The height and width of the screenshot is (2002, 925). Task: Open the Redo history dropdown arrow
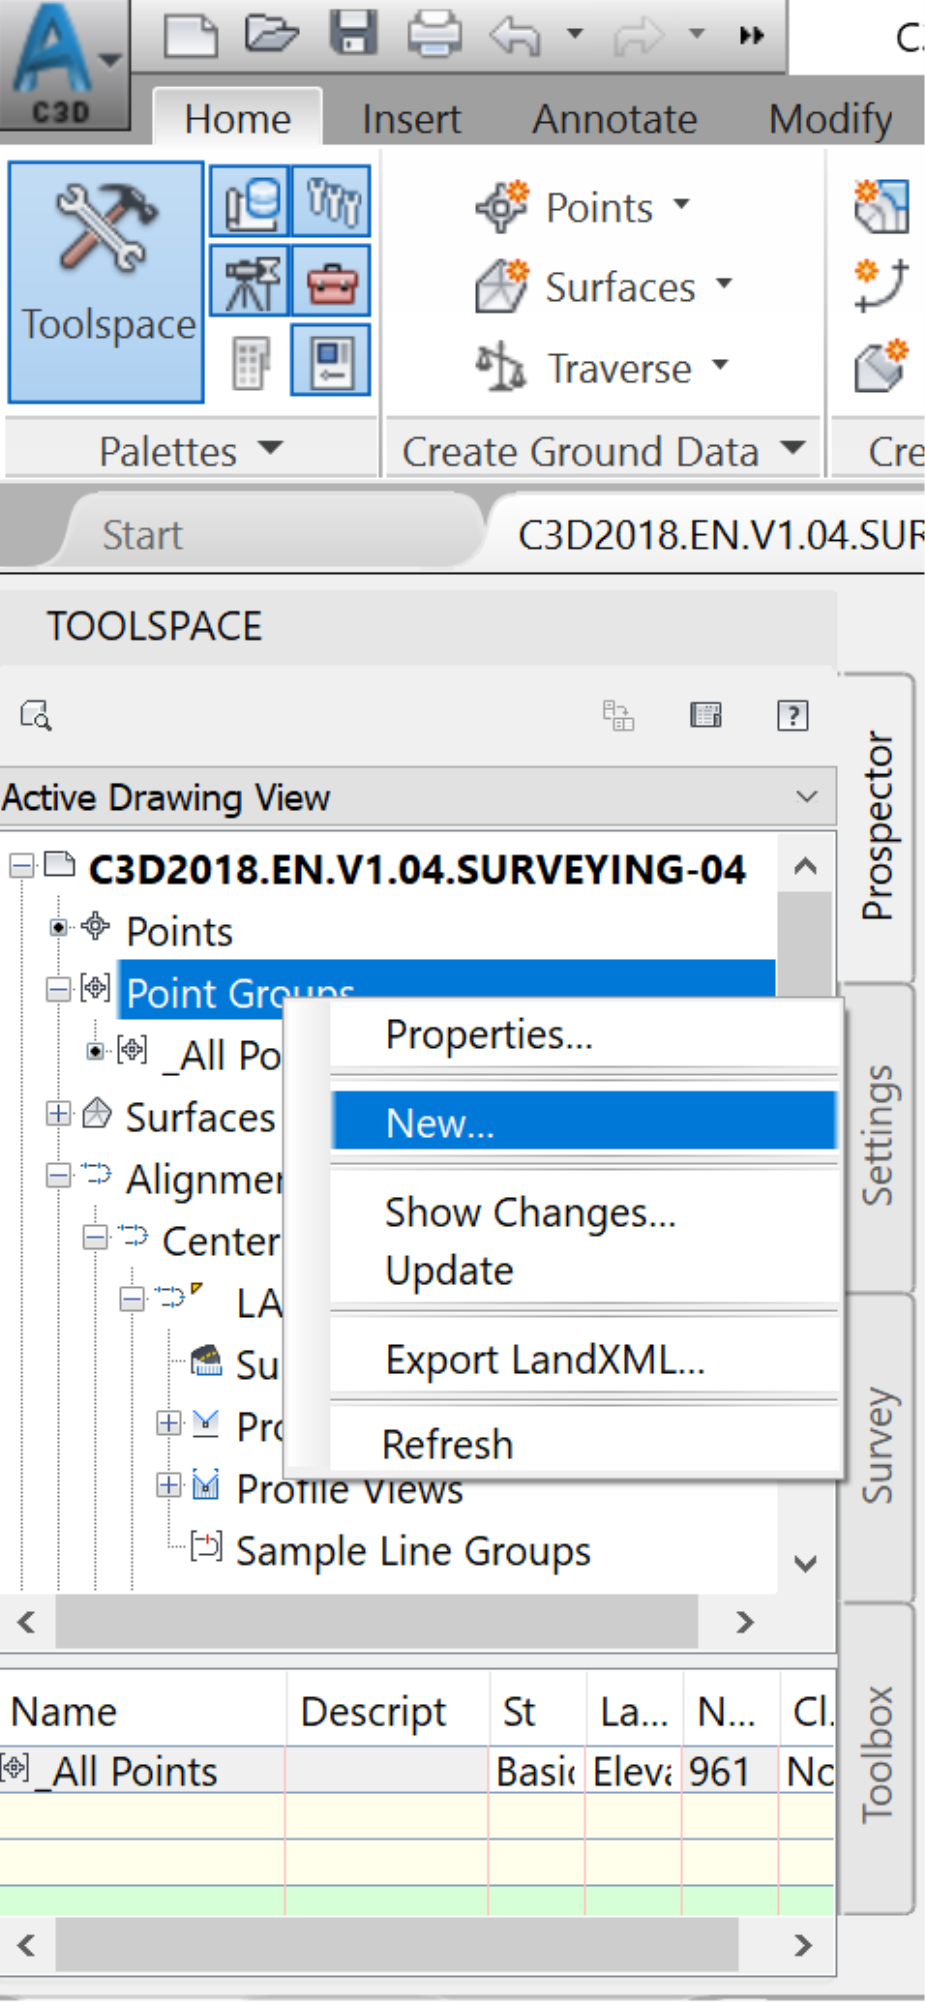tap(697, 35)
